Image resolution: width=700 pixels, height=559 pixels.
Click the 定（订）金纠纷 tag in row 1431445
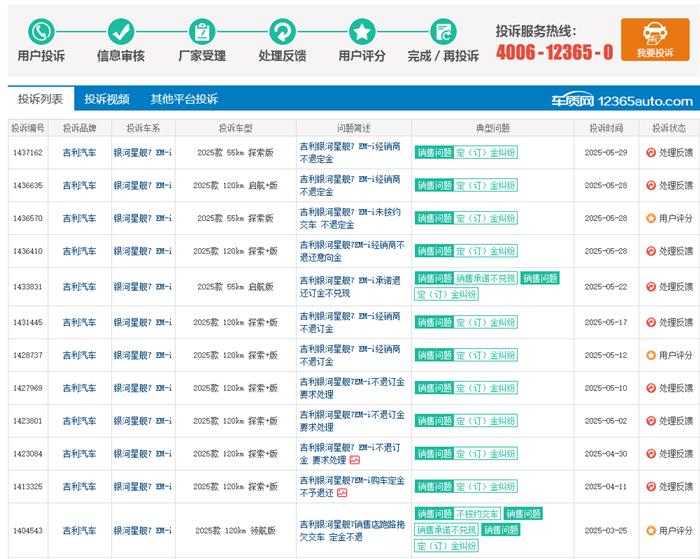pyautogui.click(x=486, y=322)
